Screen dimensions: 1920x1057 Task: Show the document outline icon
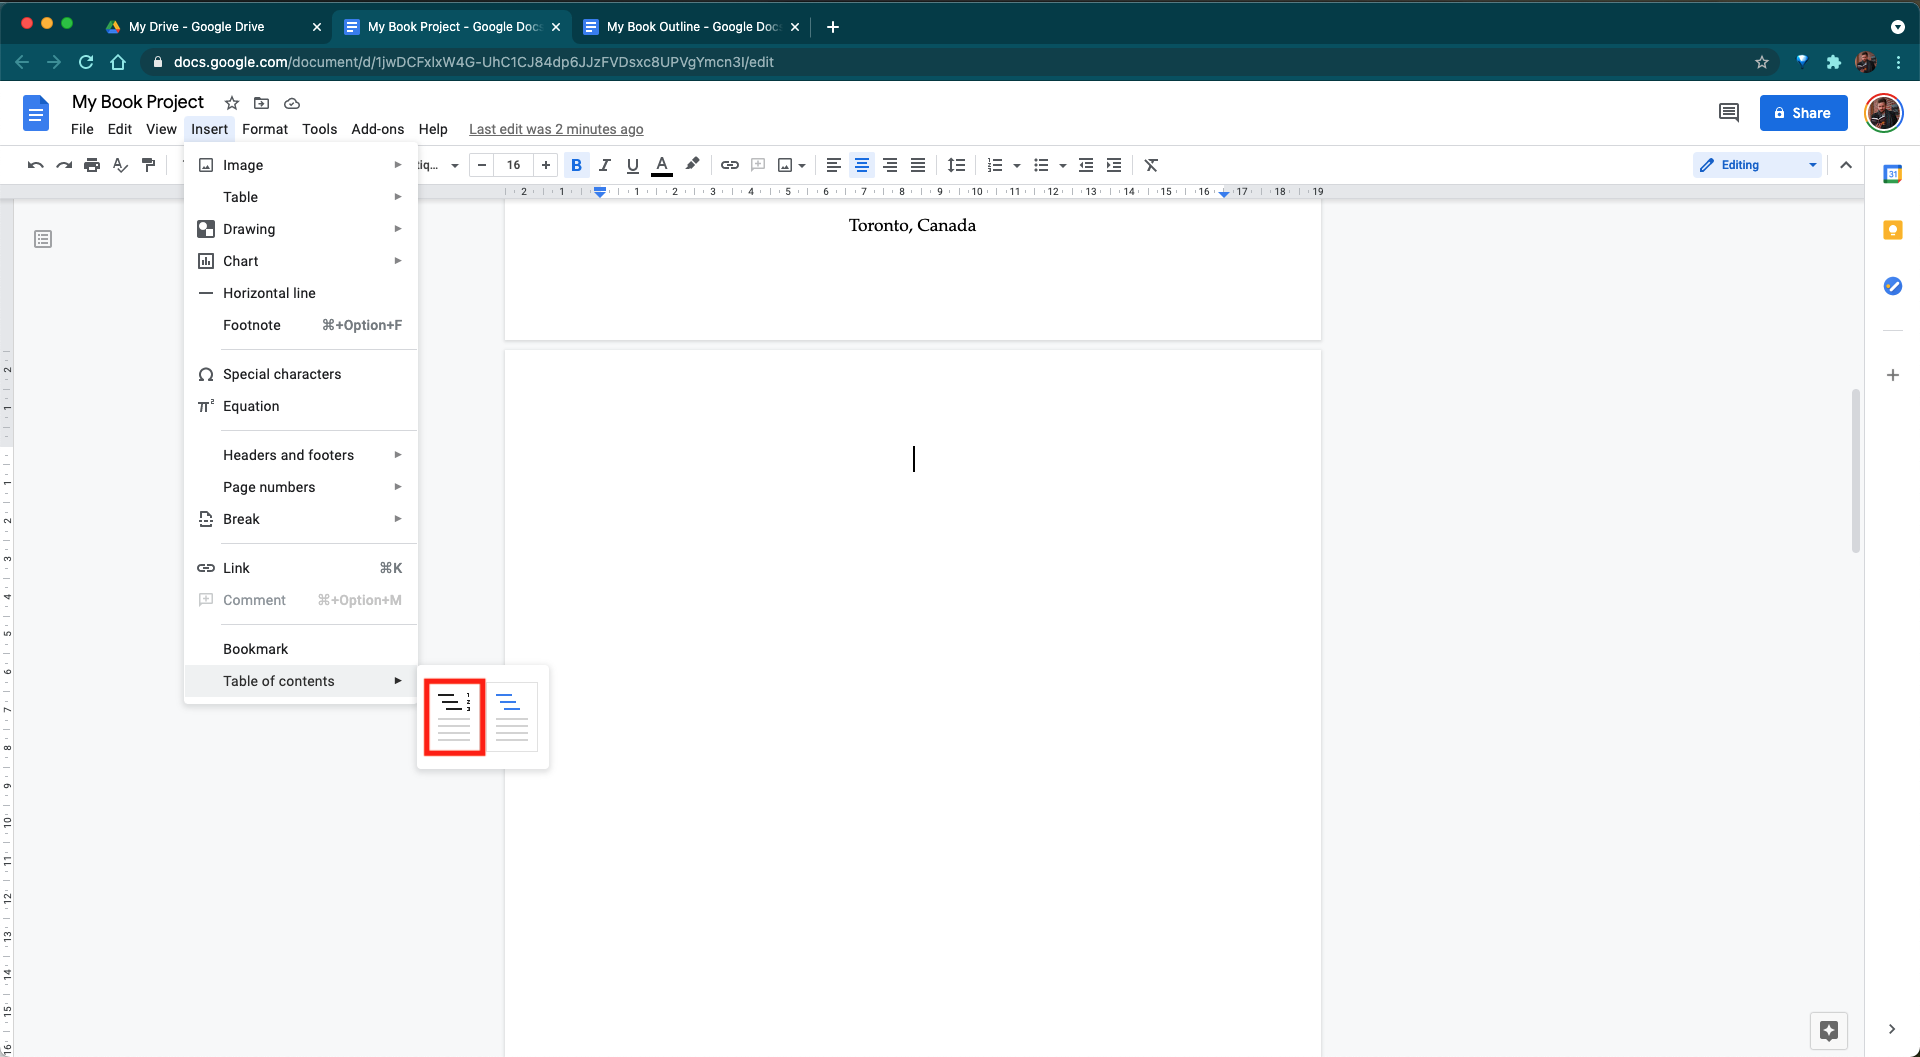tap(43, 239)
